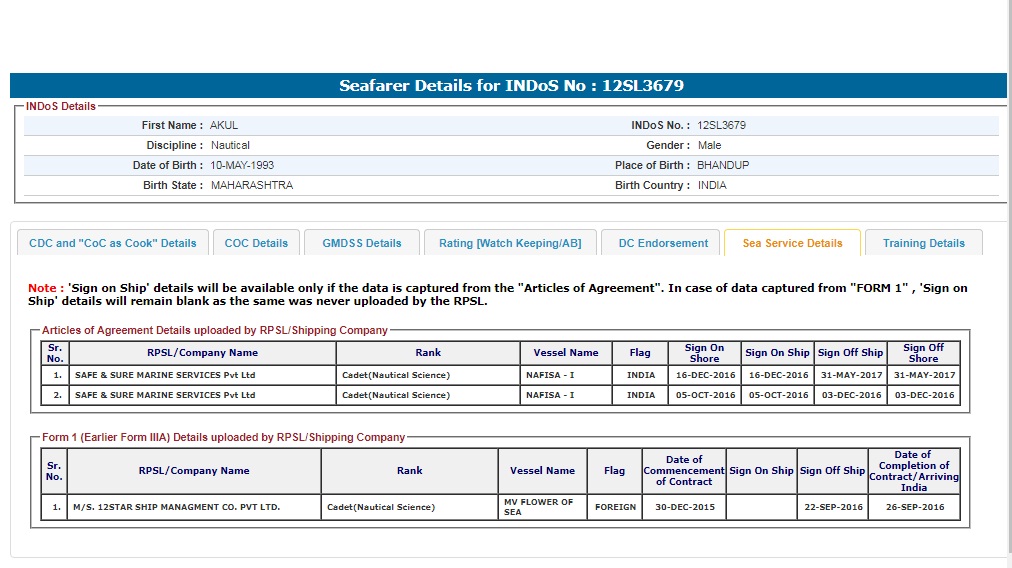This screenshot has width=1012, height=568.
Task: Click the Sea Service Details tab
Action: (x=792, y=243)
